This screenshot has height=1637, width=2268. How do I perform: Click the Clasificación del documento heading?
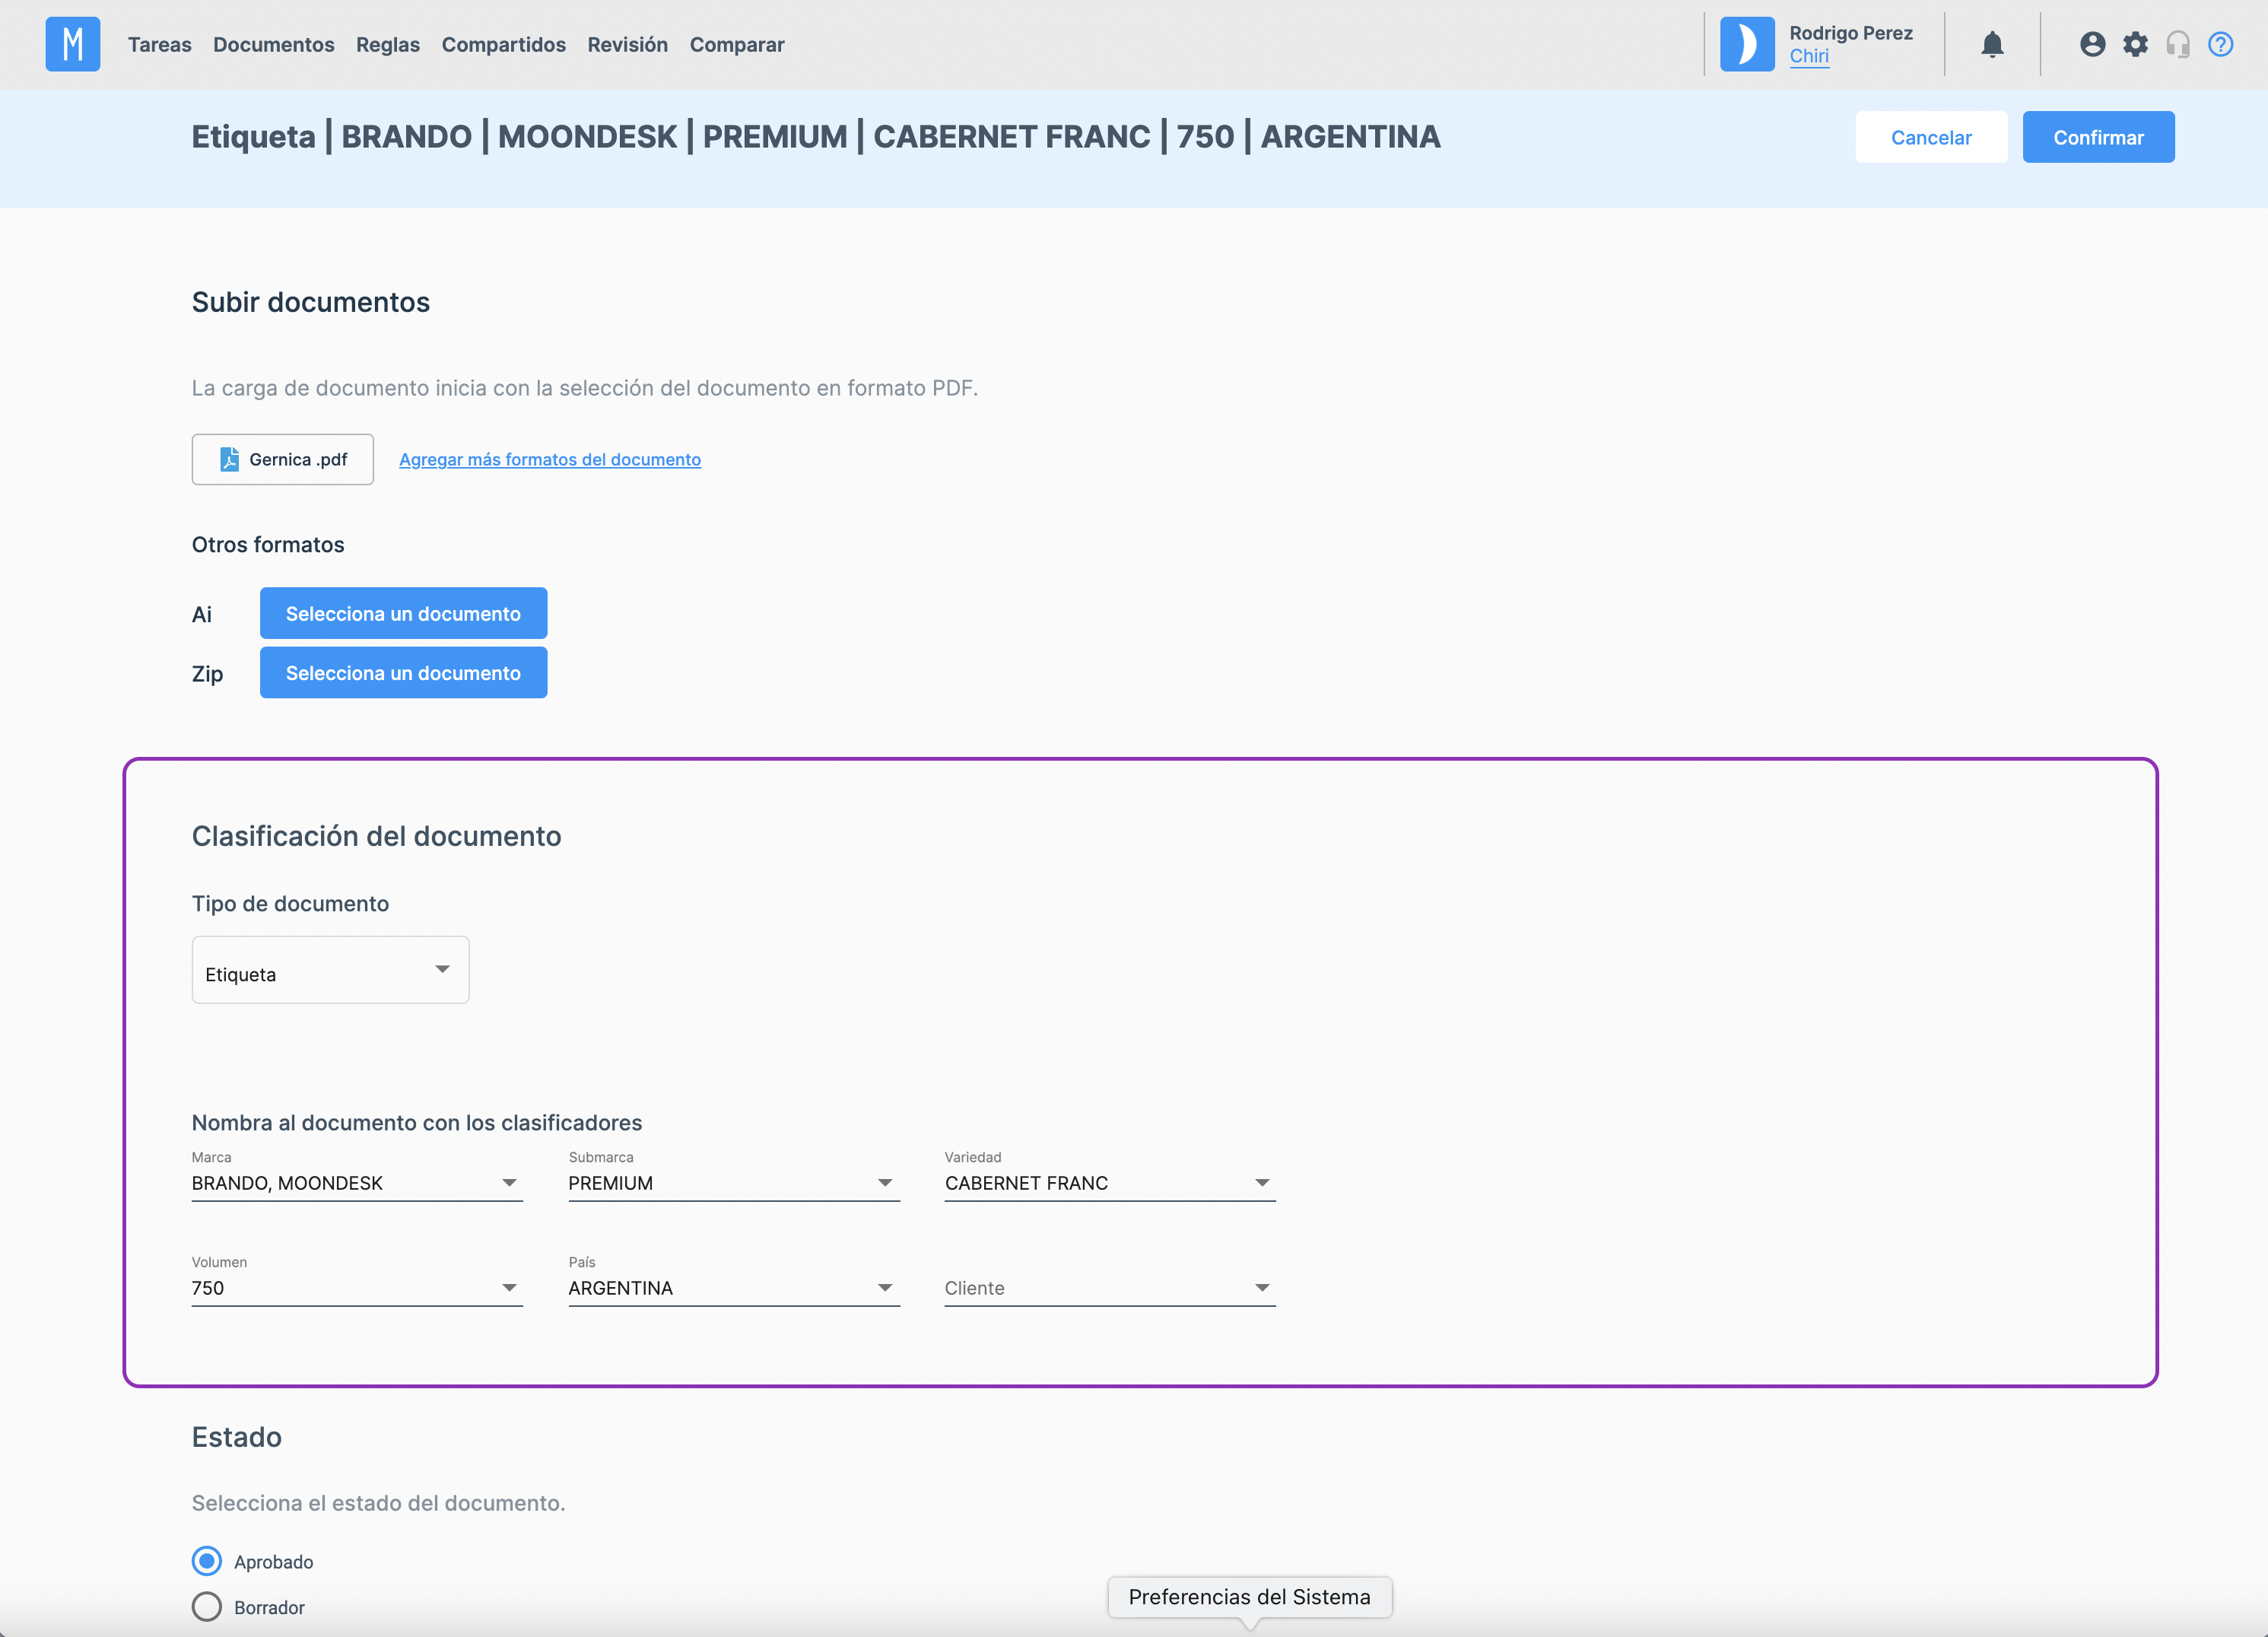[377, 836]
